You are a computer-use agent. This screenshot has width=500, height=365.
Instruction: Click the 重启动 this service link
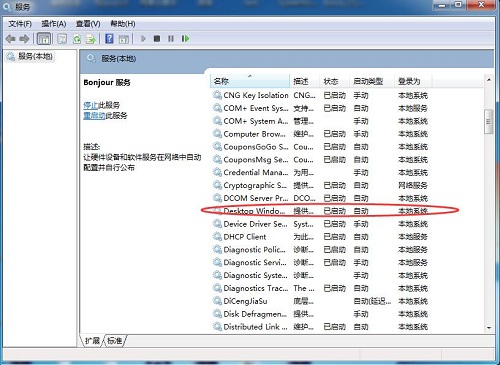[94, 116]
